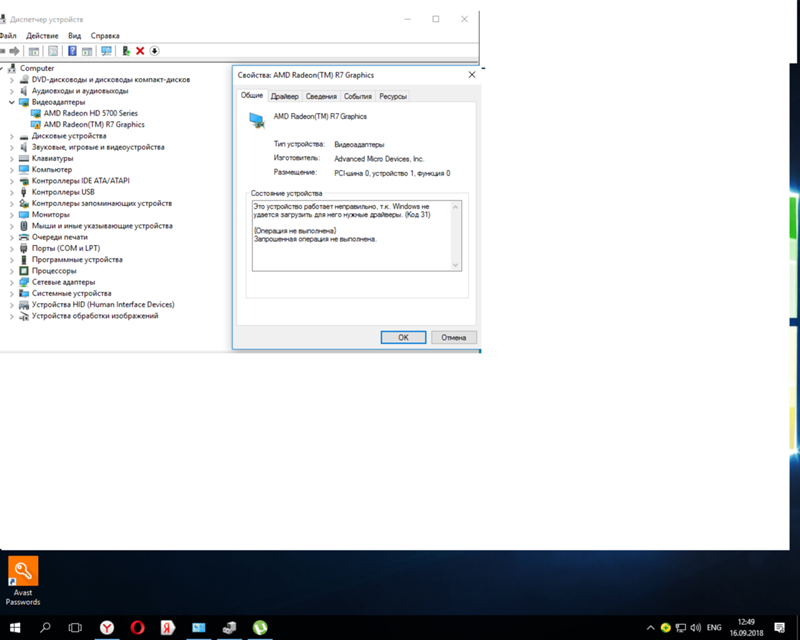
Task: Show hidden system tray icons
Action: coord(651,628)
